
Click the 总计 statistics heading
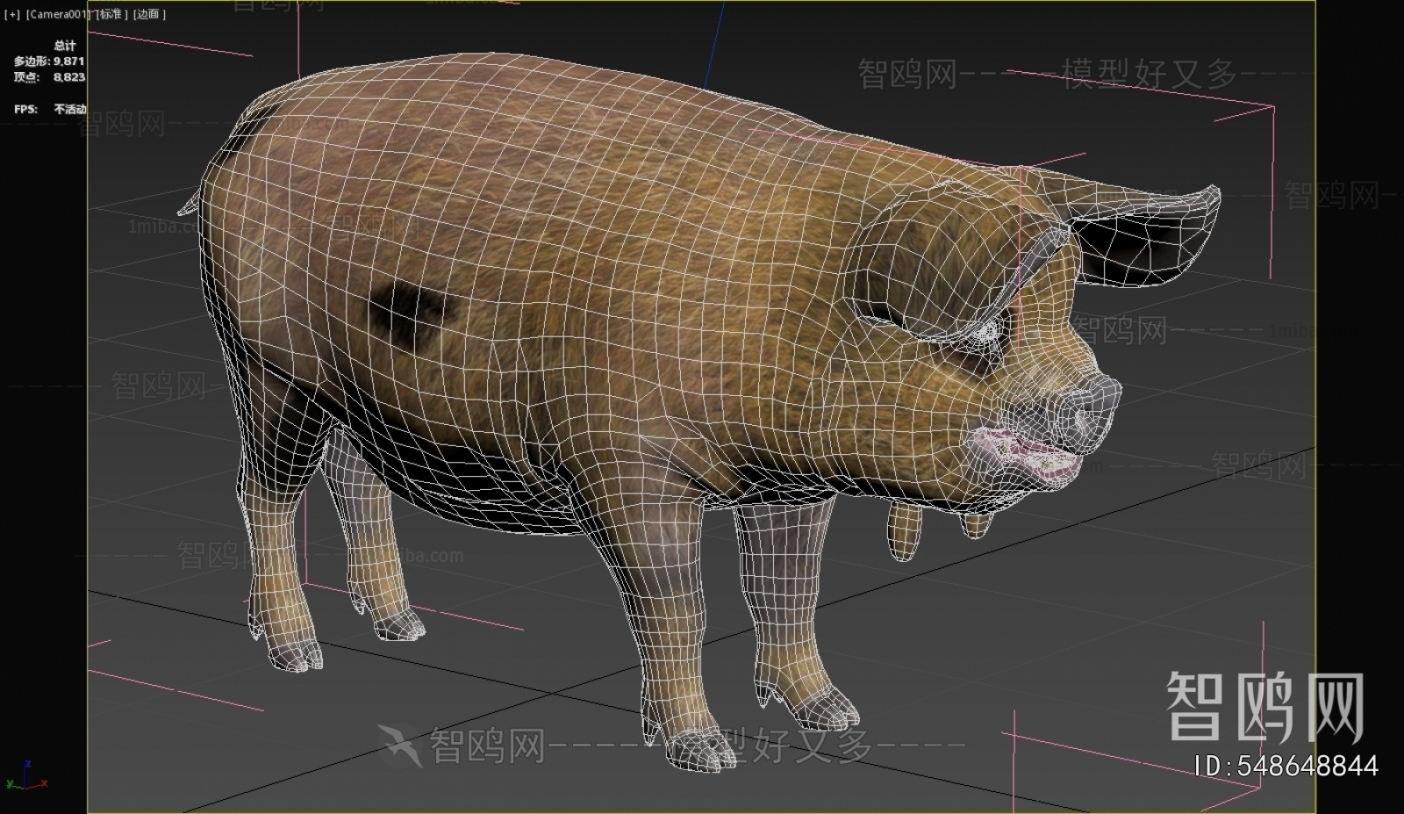(x=65, y=46)
